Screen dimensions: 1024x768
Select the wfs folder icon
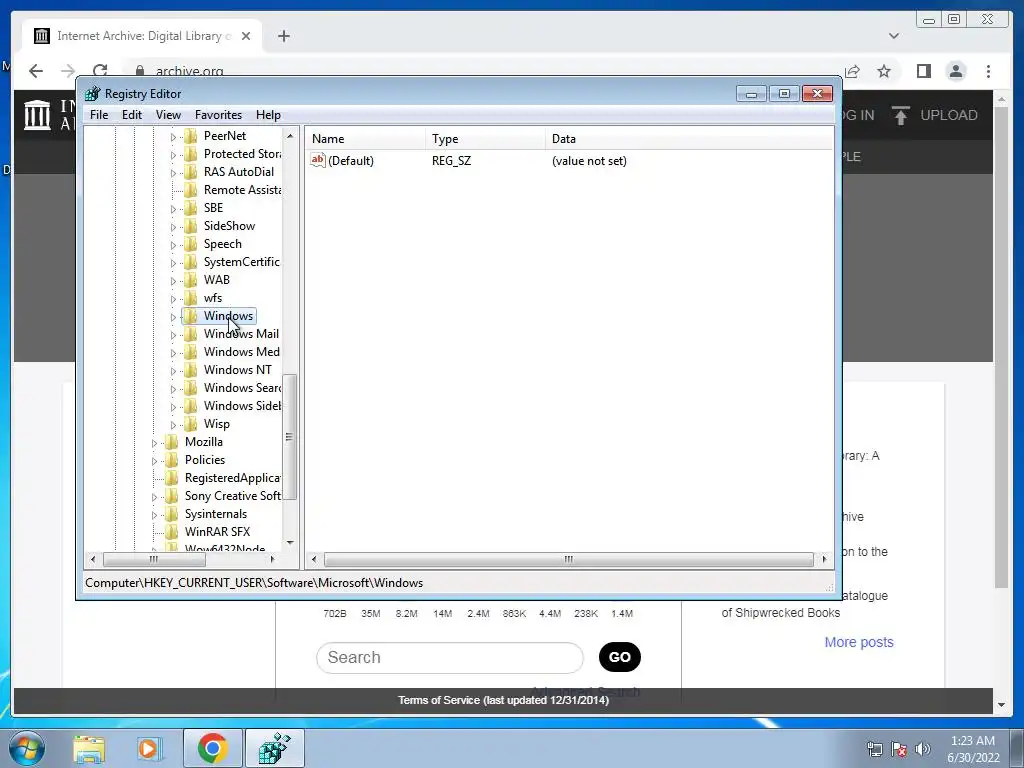tap(191, 298)
